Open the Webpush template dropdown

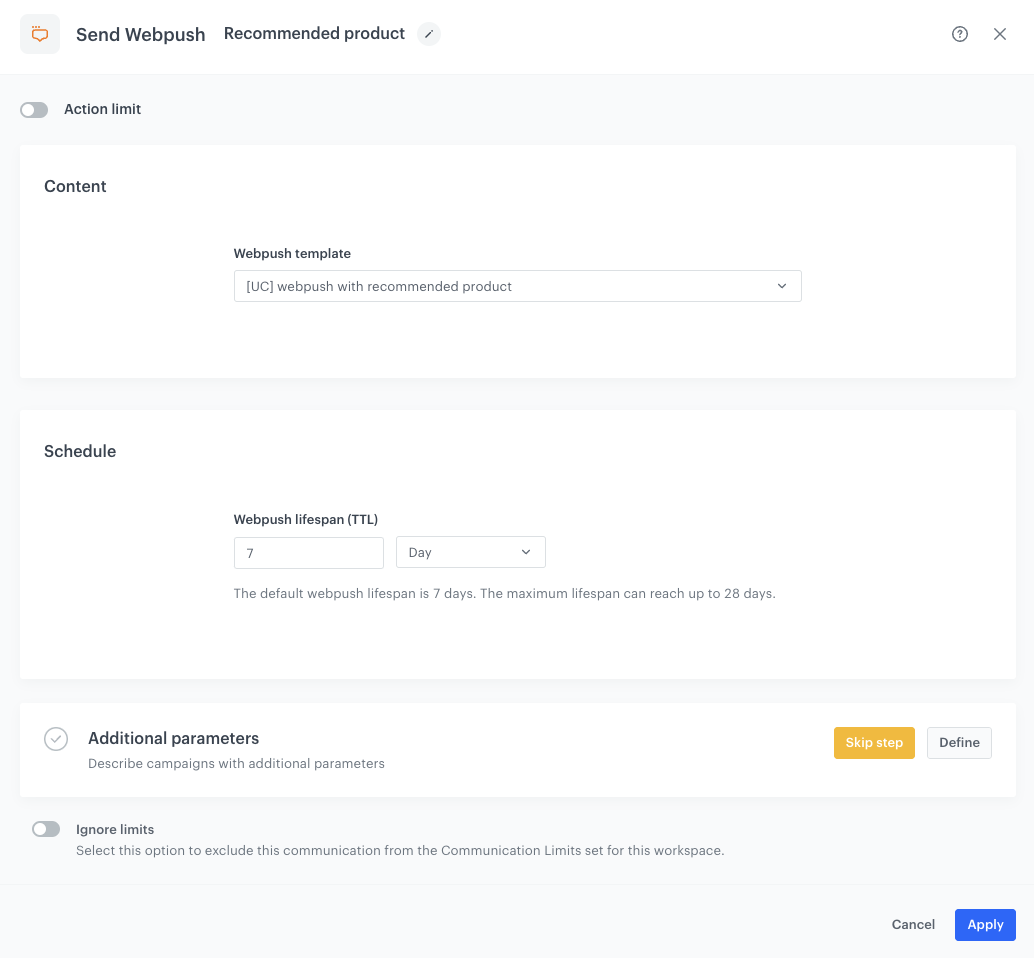pyautogui.click(x=517, y=286)
